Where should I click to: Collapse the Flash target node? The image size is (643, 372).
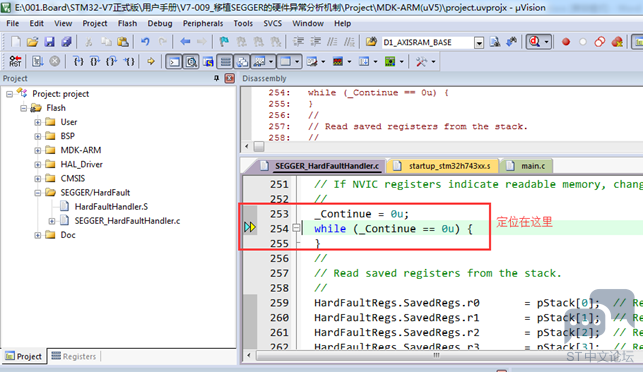click(23, 108)
